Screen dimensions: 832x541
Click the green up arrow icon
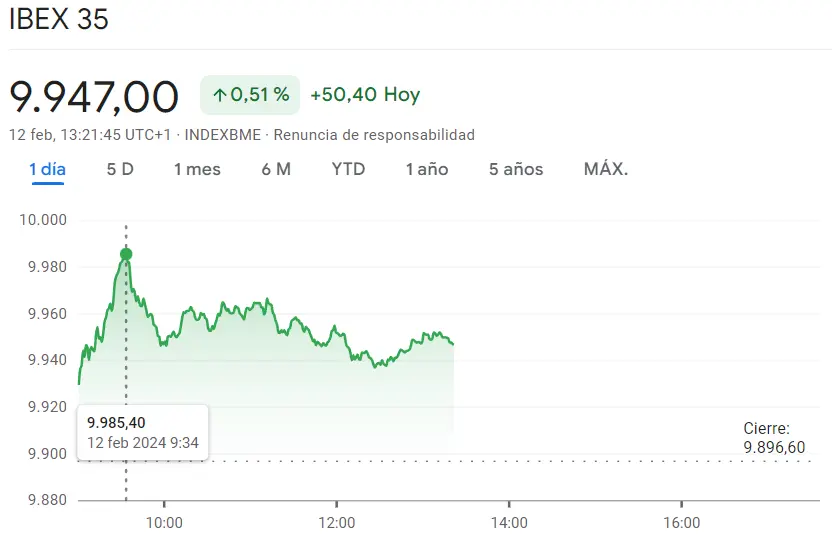pyautogui.click(x=220, y=95)
